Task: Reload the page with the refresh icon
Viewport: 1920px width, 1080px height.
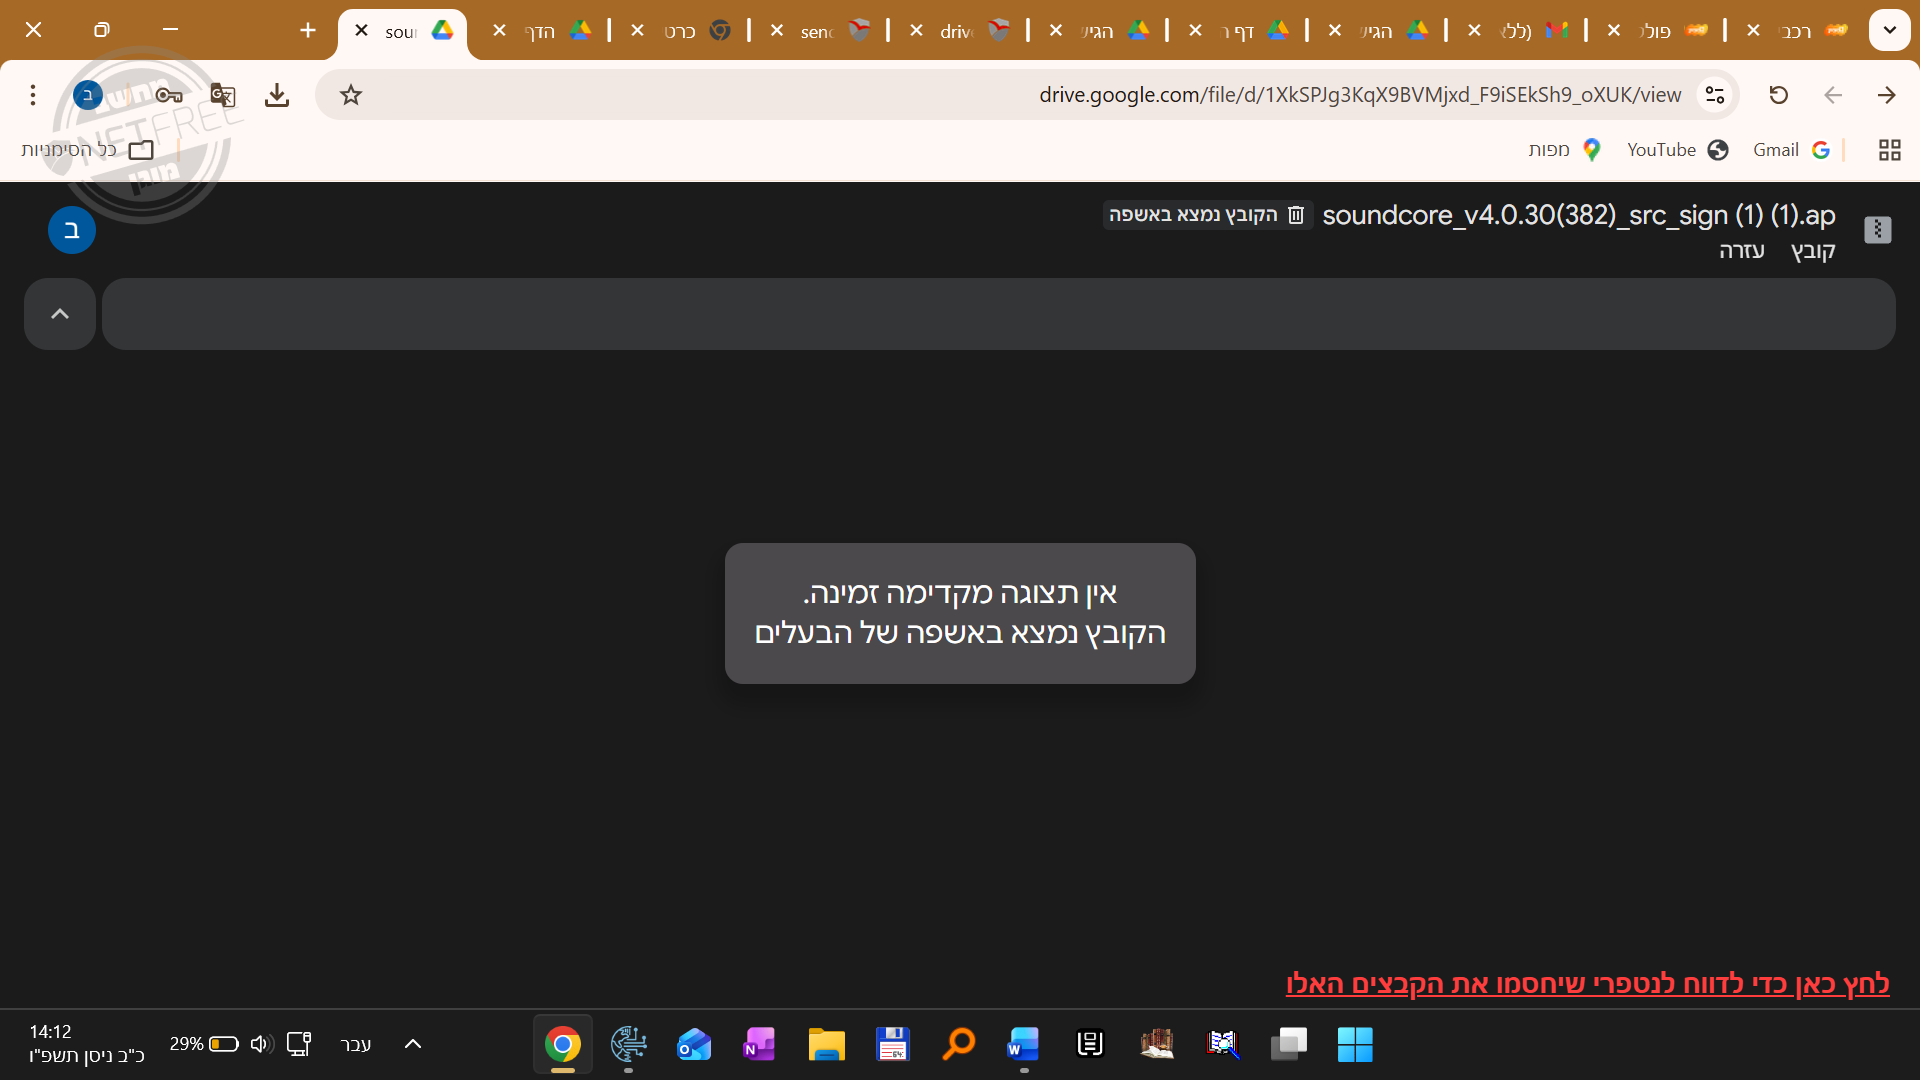Action: 1778,95
